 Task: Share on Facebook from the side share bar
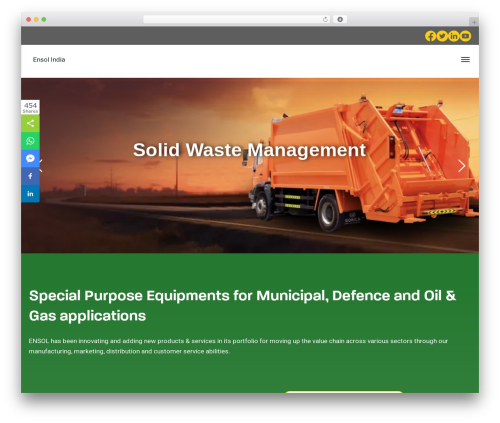coord(30,176)
